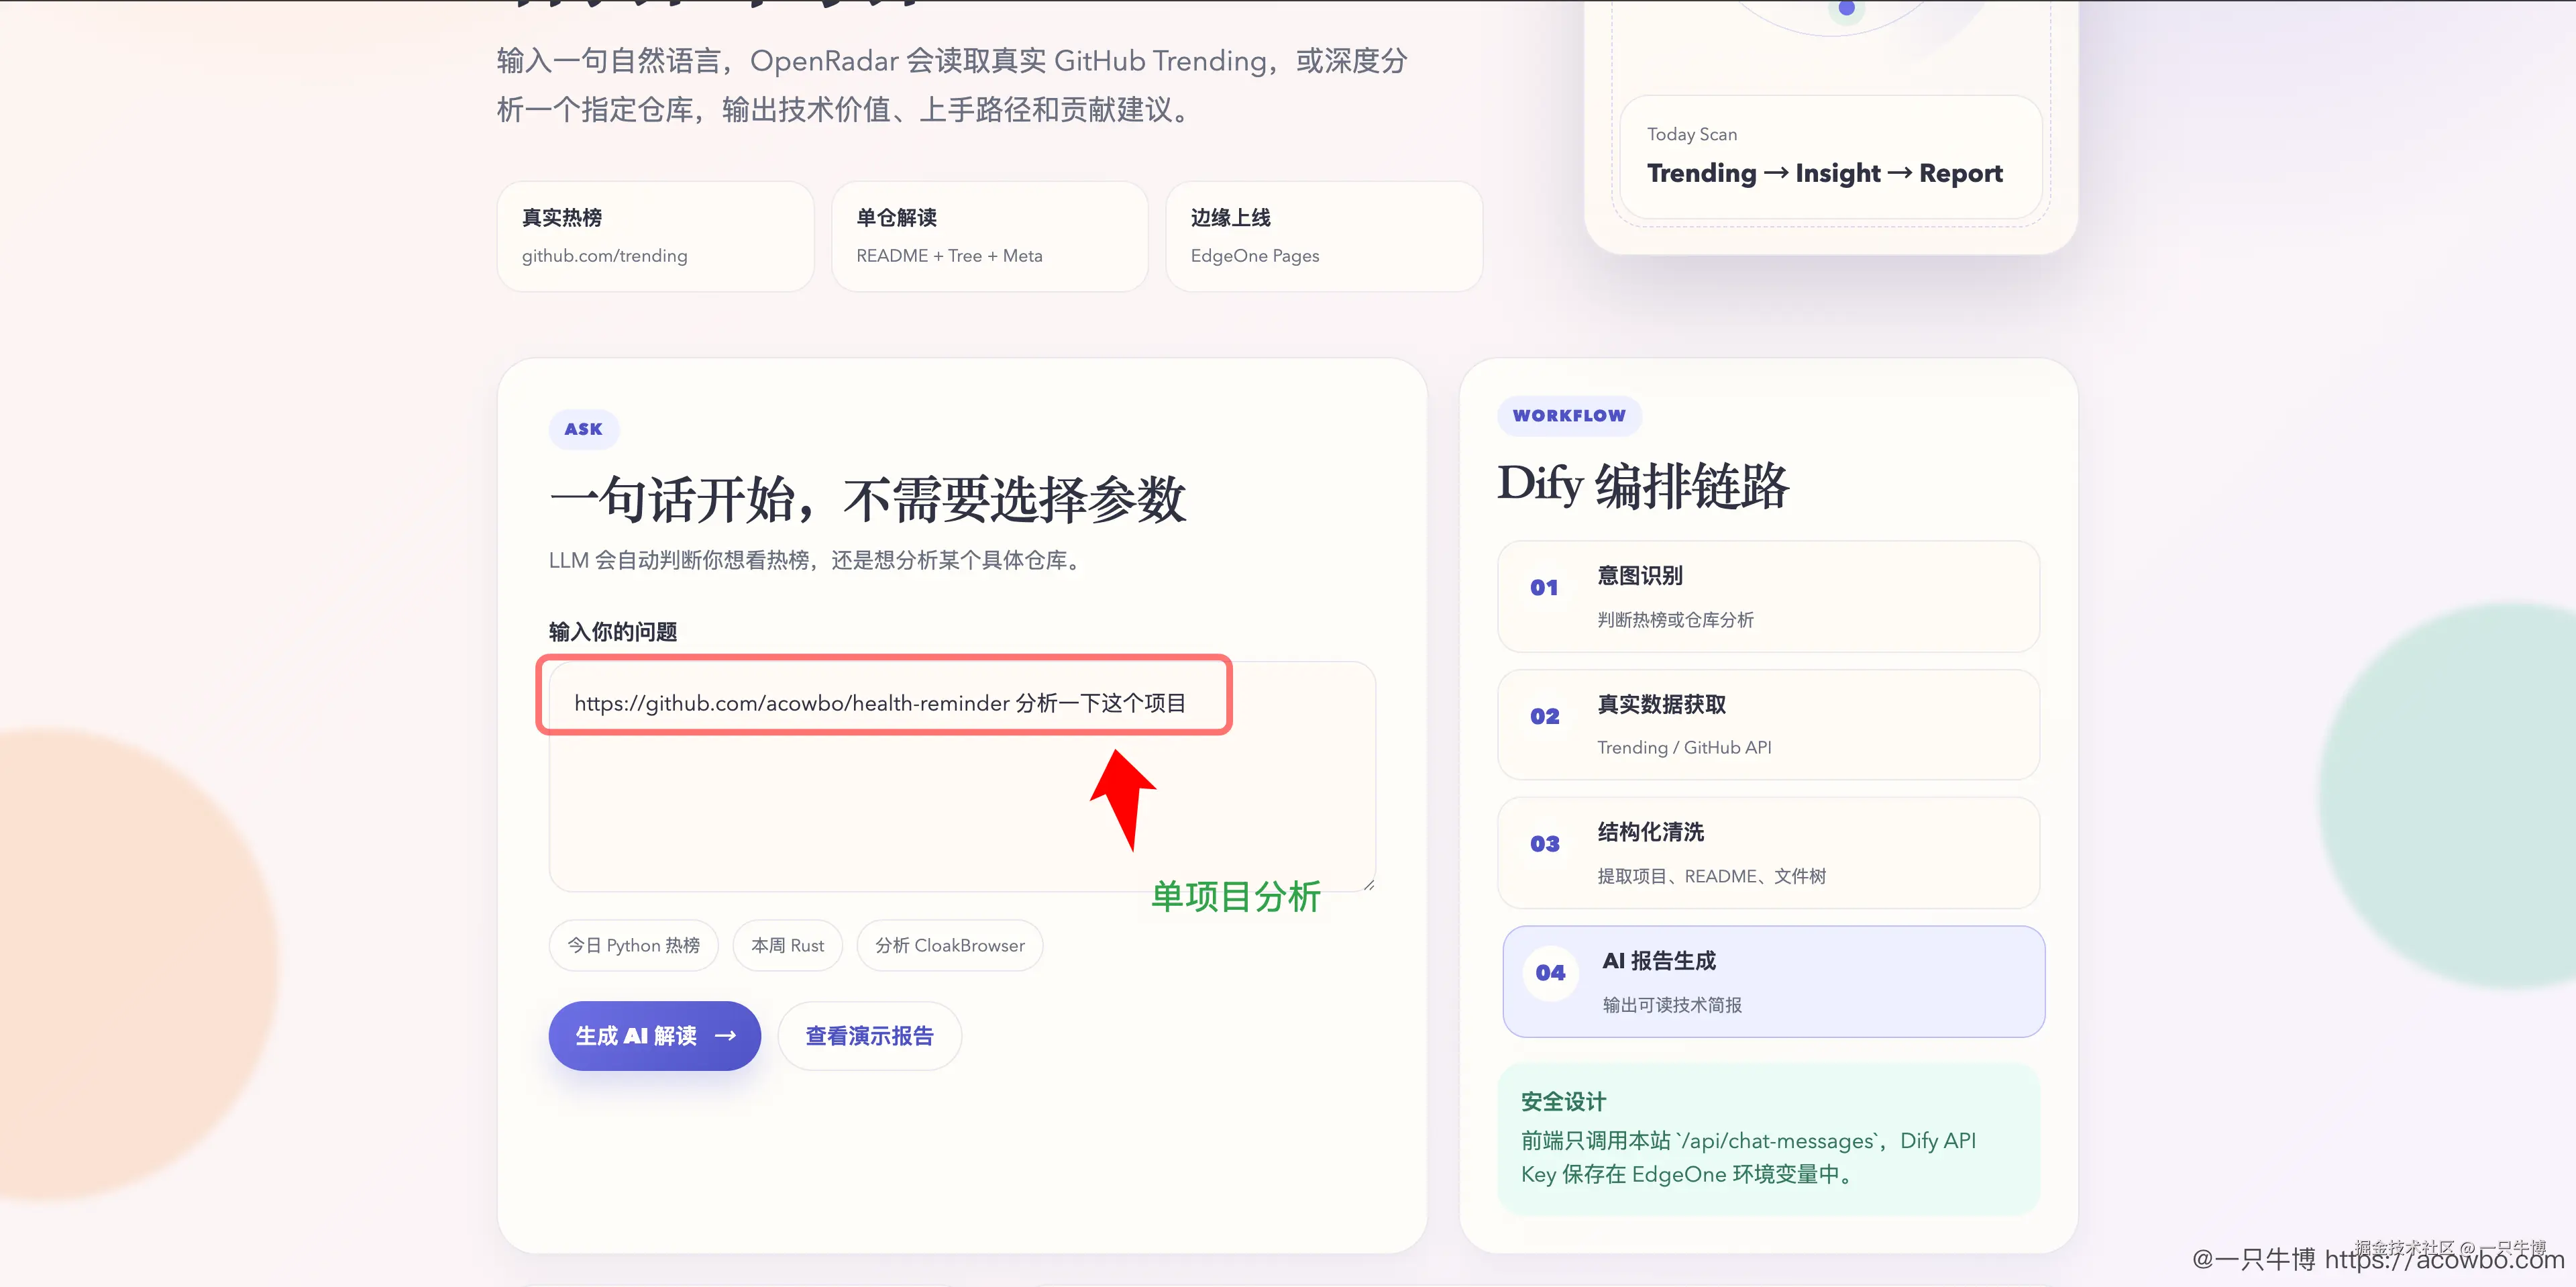Click the Trending / GitHub API subtitle
Viewport: 2576px width, 1287px height.
click(1684, 748)
